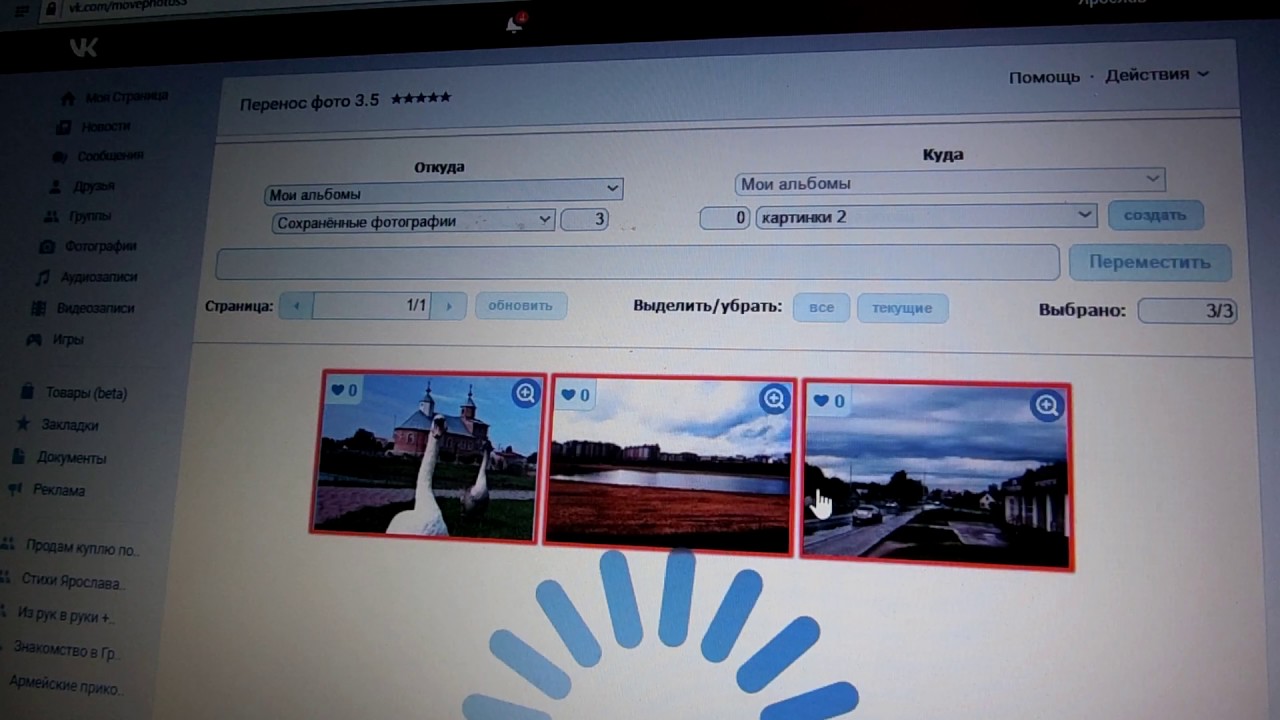Open Мои Страница menu item
This screenshot has height=720, width=1280.
click(127, 97)
